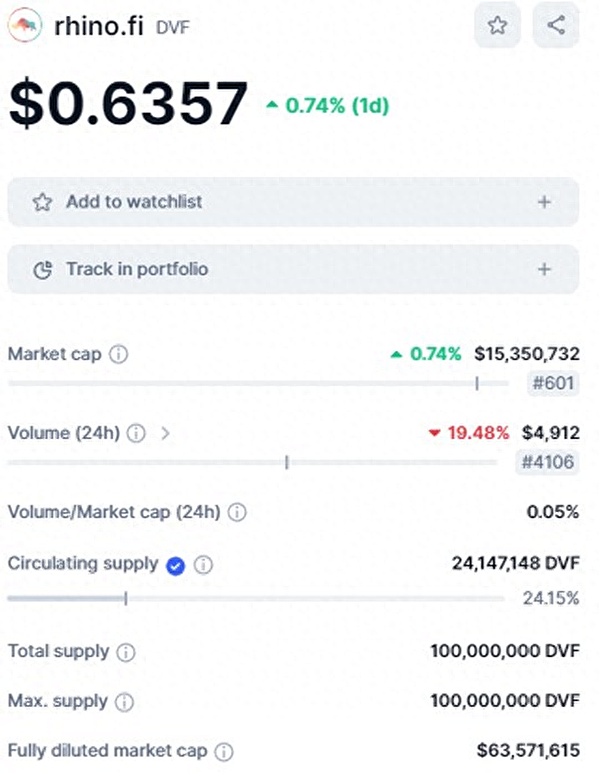
Task: Click the Volume (24h) info icon
Action: 137,433
